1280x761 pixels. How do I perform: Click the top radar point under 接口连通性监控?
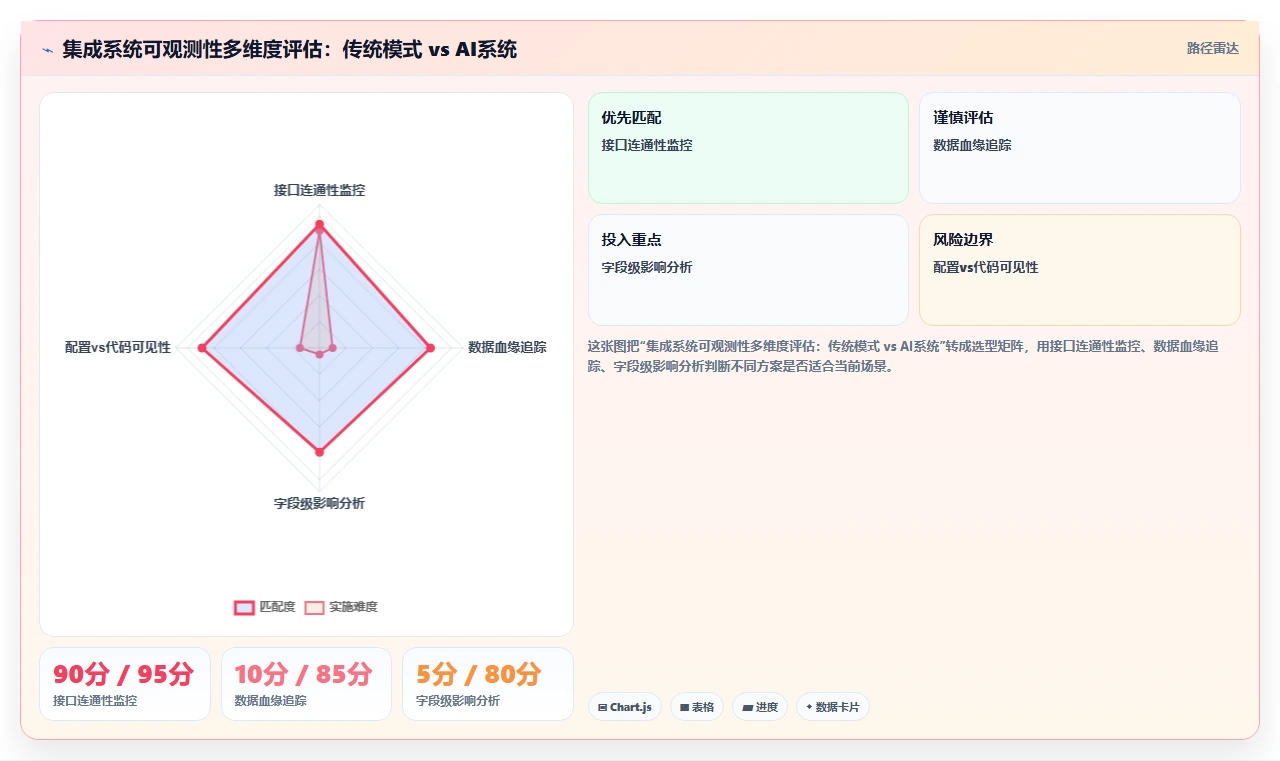[319, 224]
